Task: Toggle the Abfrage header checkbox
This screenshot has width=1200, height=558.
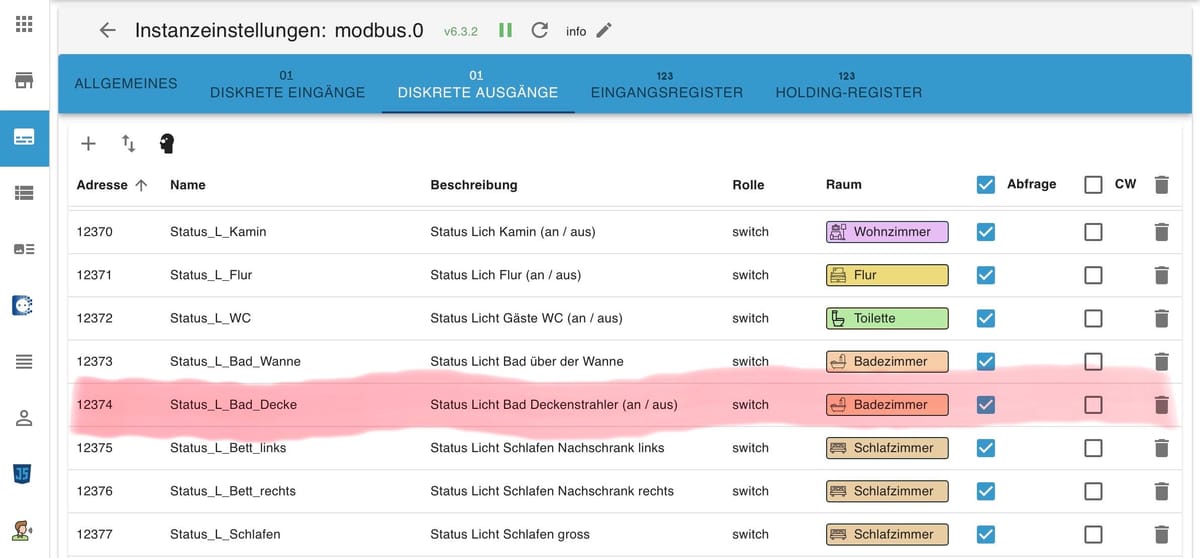Action: [x=986, y=184]
